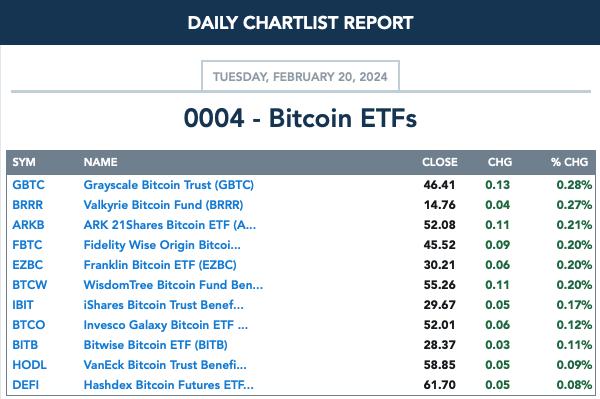
Task: Click the FBTC ticker symbol
Action: (x=27, y=244)
